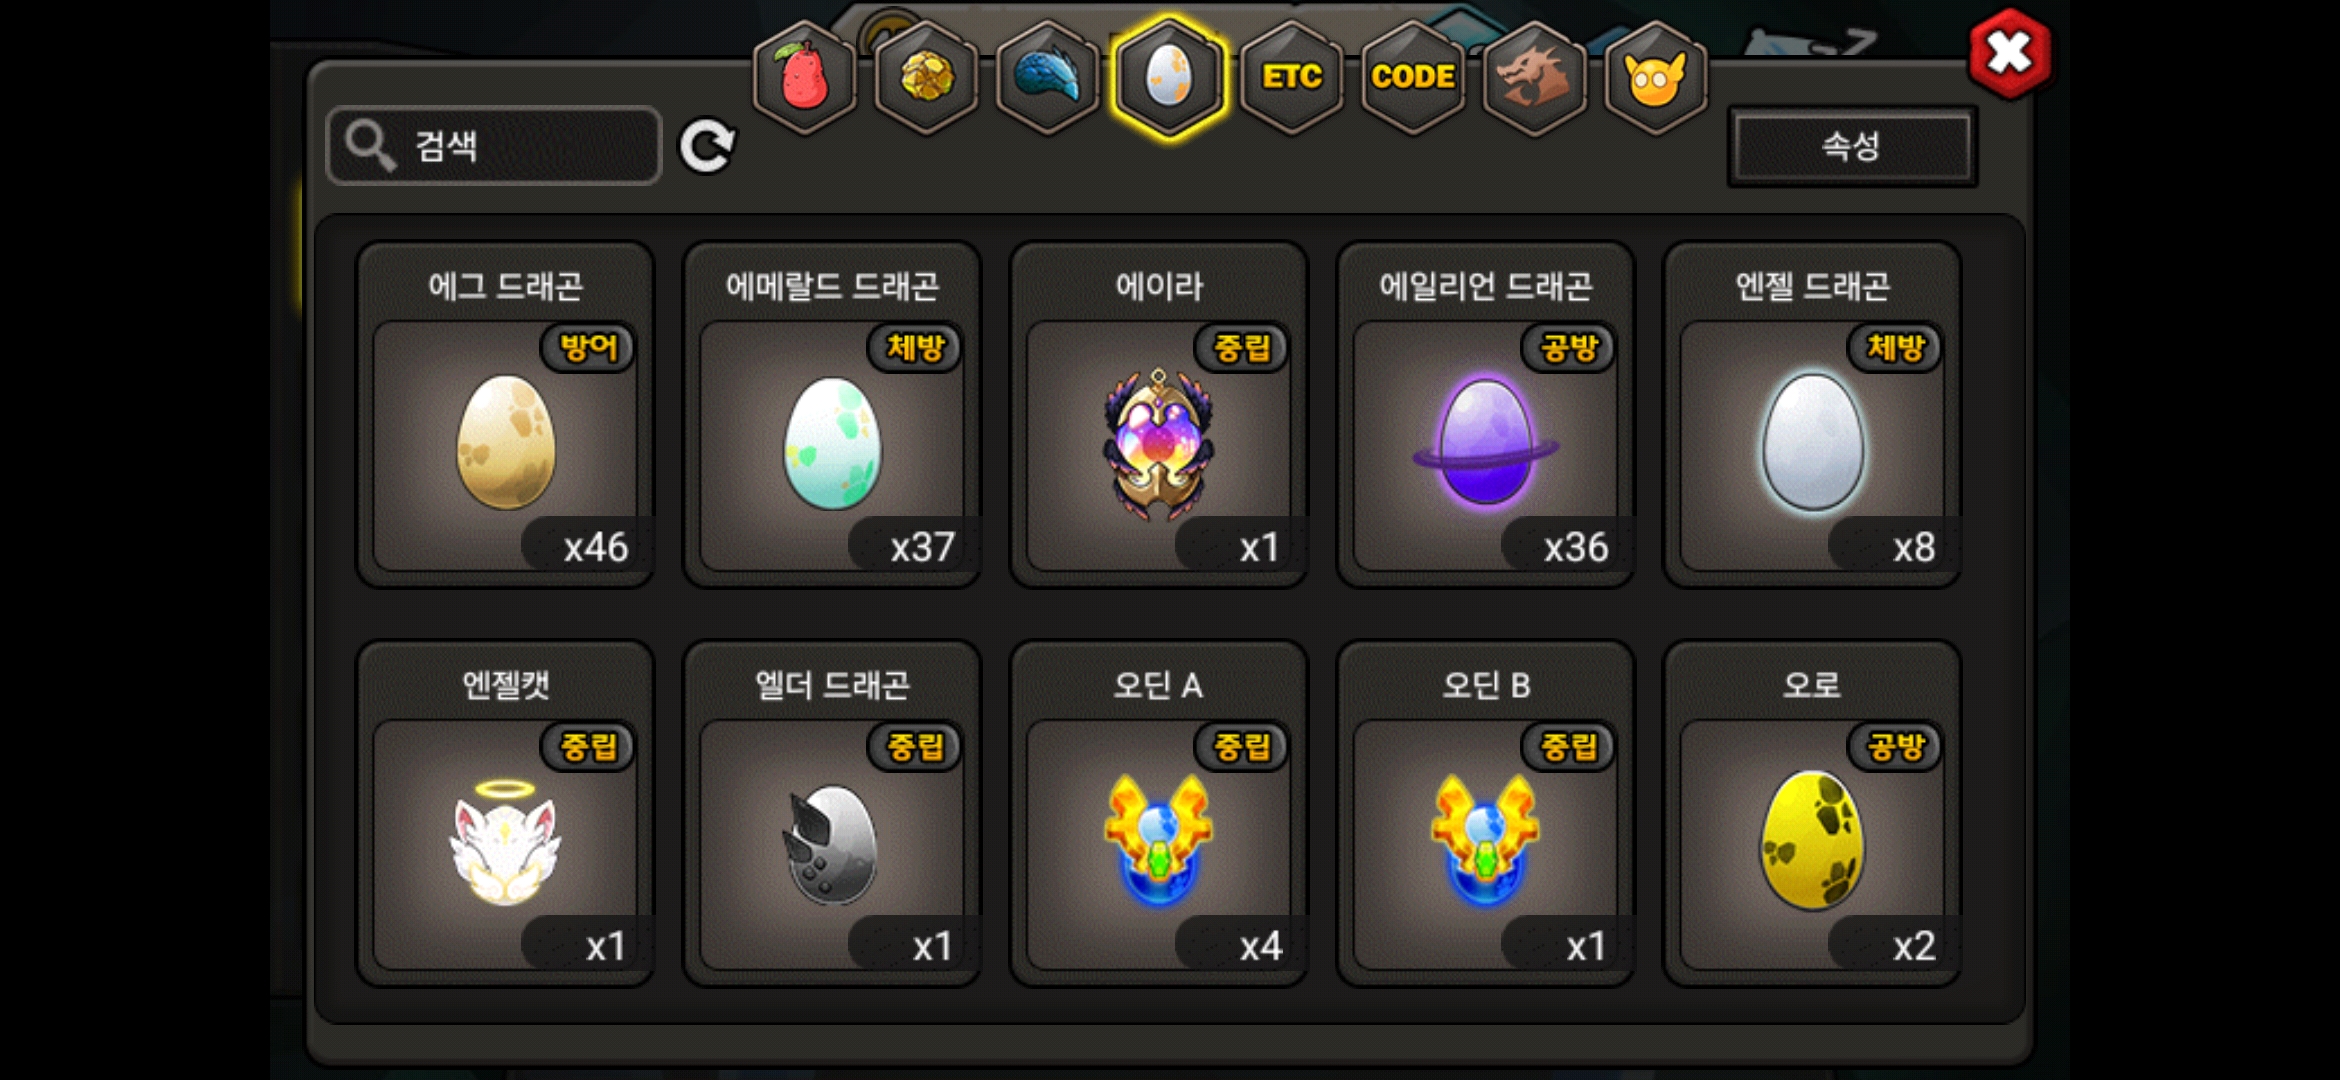2340x1080 pixels.
Task: Select the yellow cat mask icon
Action: pyautogui.click(x=1656, y=78)
